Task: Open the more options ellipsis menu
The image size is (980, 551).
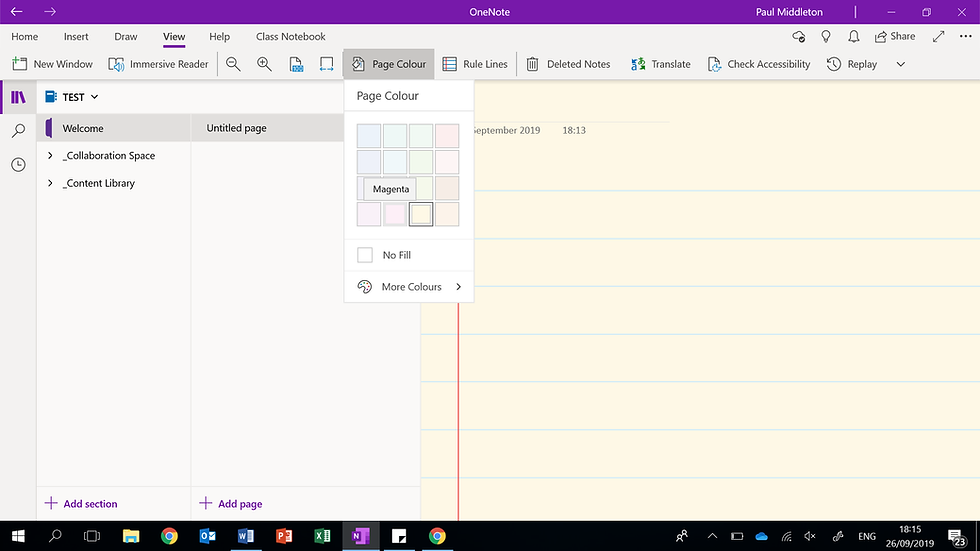Action: (x=966, y=36)
